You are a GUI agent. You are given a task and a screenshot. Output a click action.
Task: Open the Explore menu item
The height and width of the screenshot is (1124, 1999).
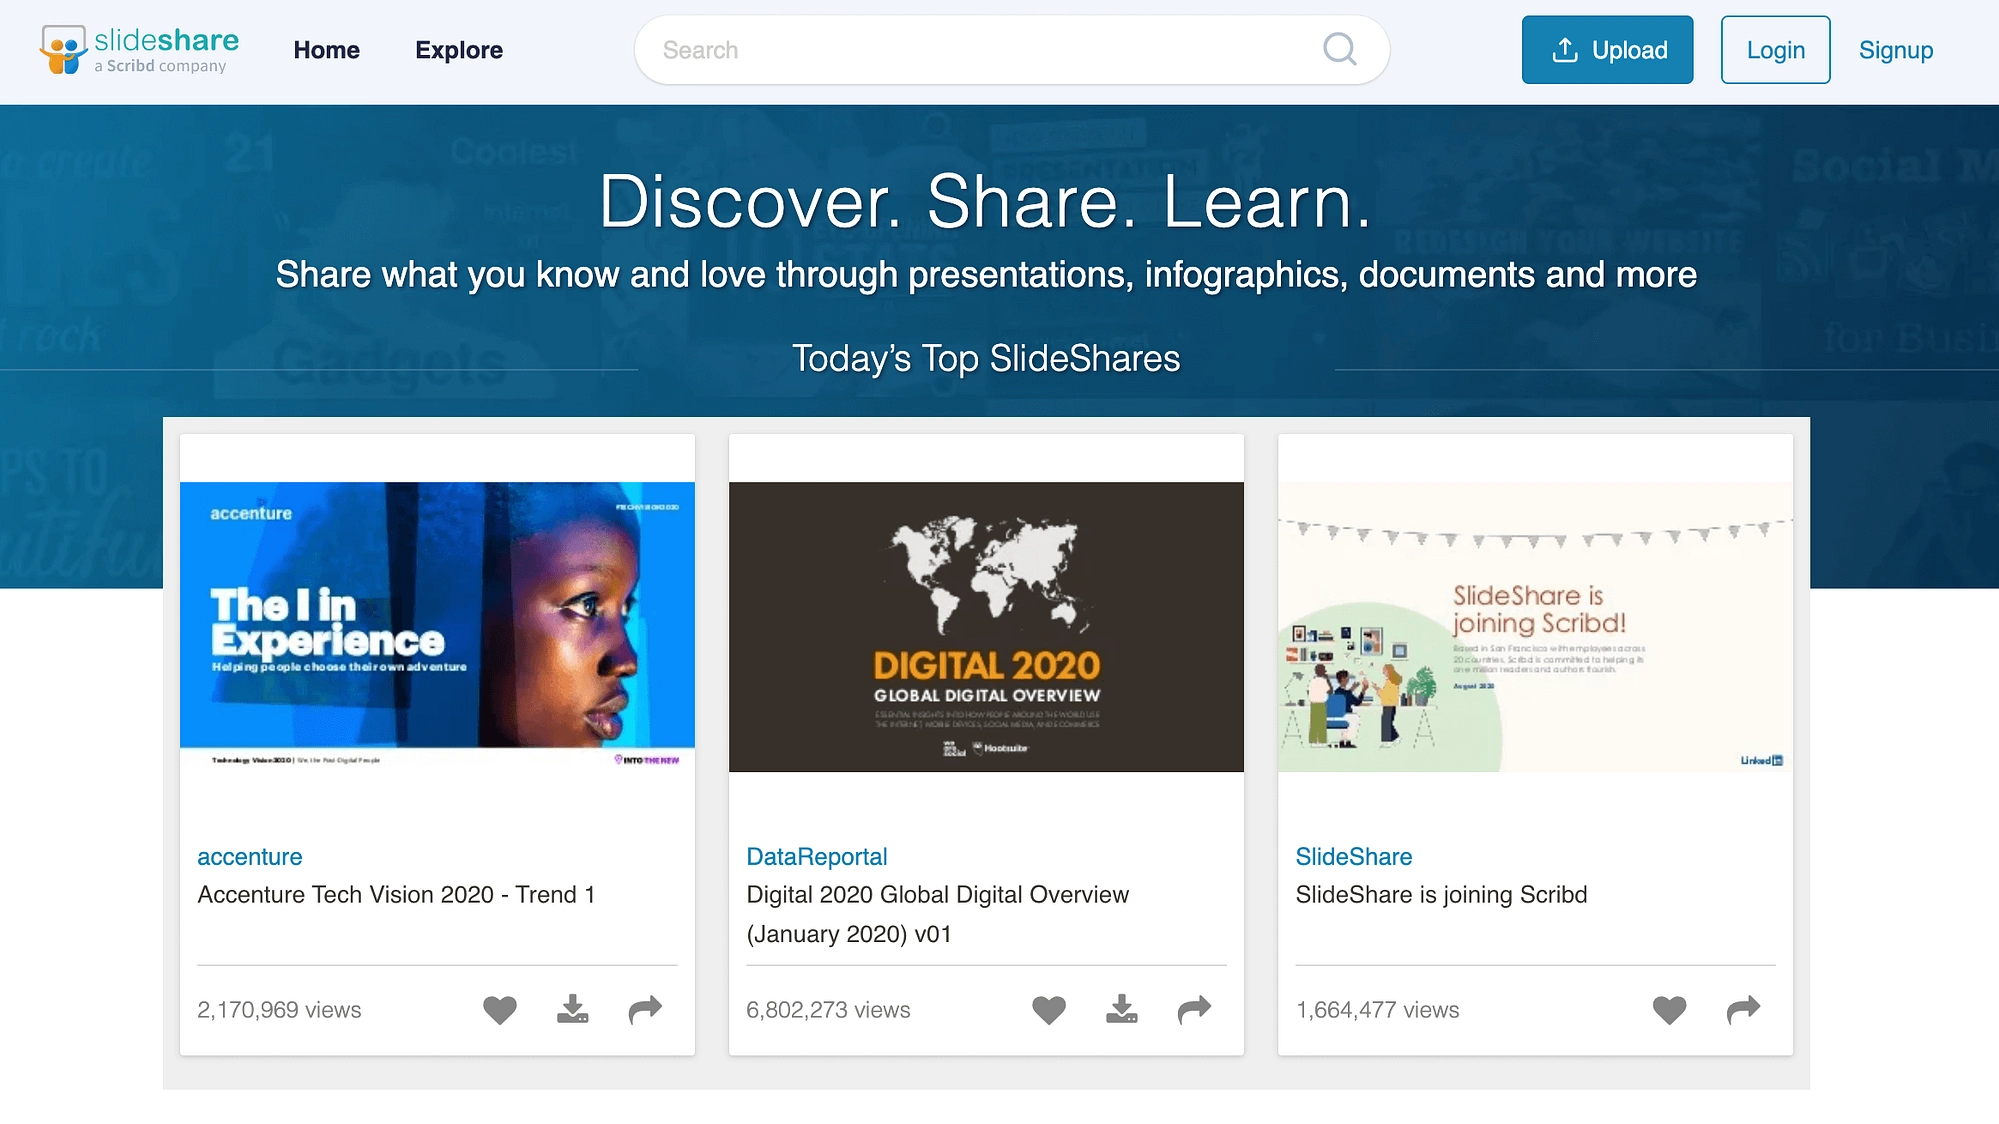point(459,50)
